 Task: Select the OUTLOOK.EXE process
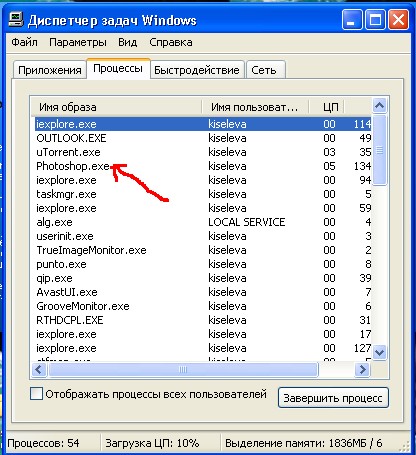pyautogui.click(x=203, y=138)
